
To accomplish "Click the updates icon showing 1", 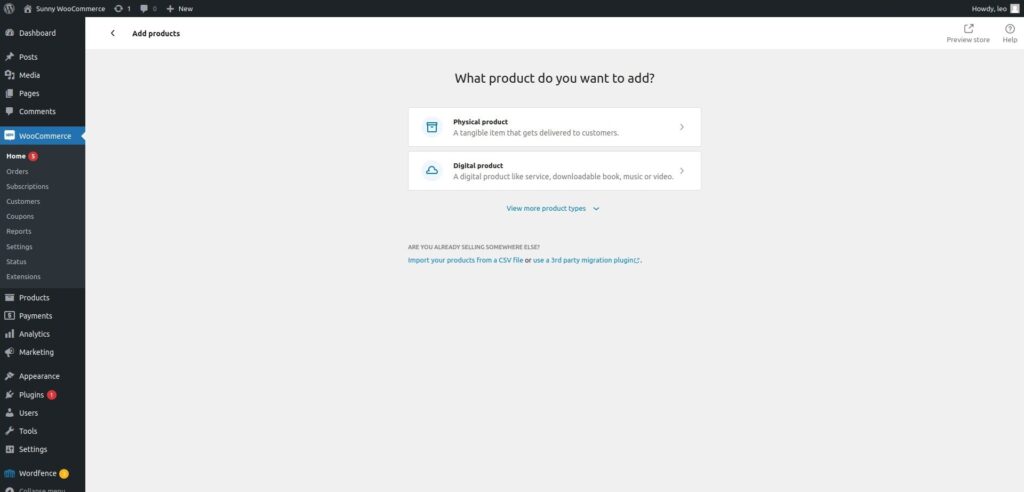I will click(122, 8).
